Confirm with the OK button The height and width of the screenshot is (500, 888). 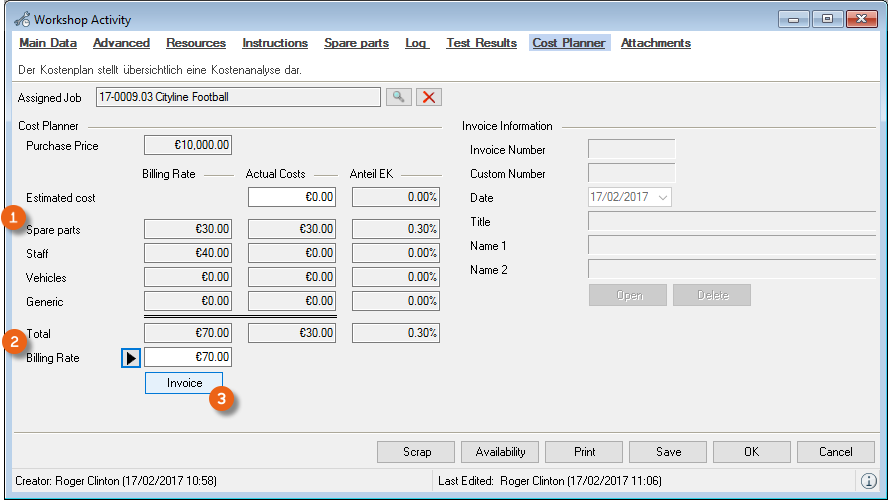point(751,452)
